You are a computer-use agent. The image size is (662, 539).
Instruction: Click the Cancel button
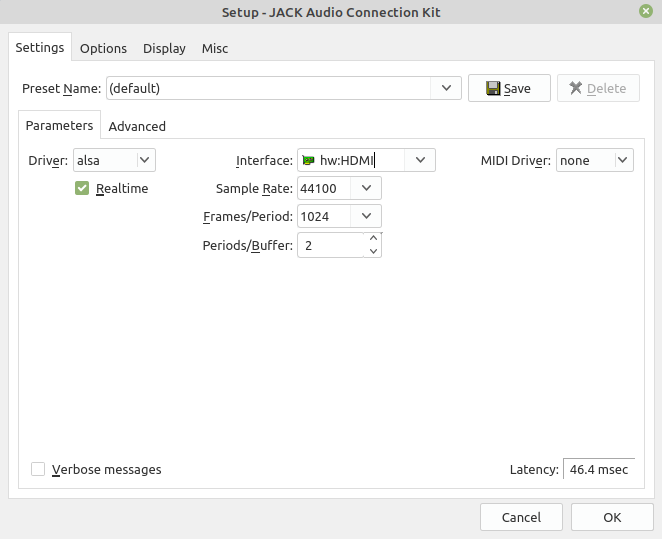(x=521, y=517)
